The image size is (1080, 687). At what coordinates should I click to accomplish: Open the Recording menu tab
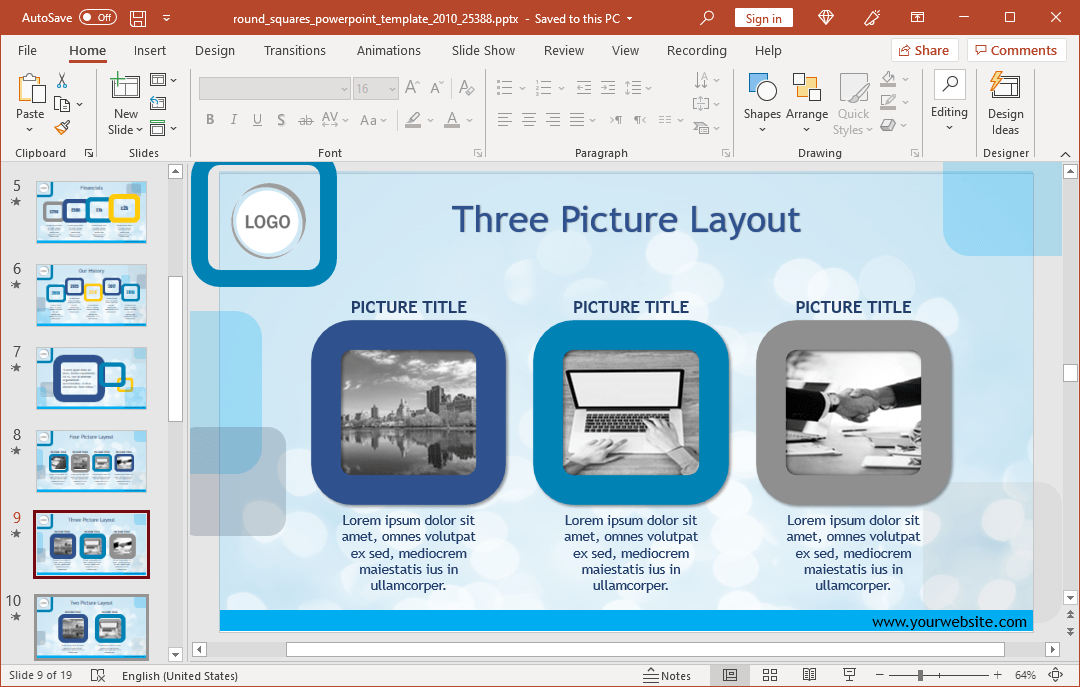coord(696,50)
